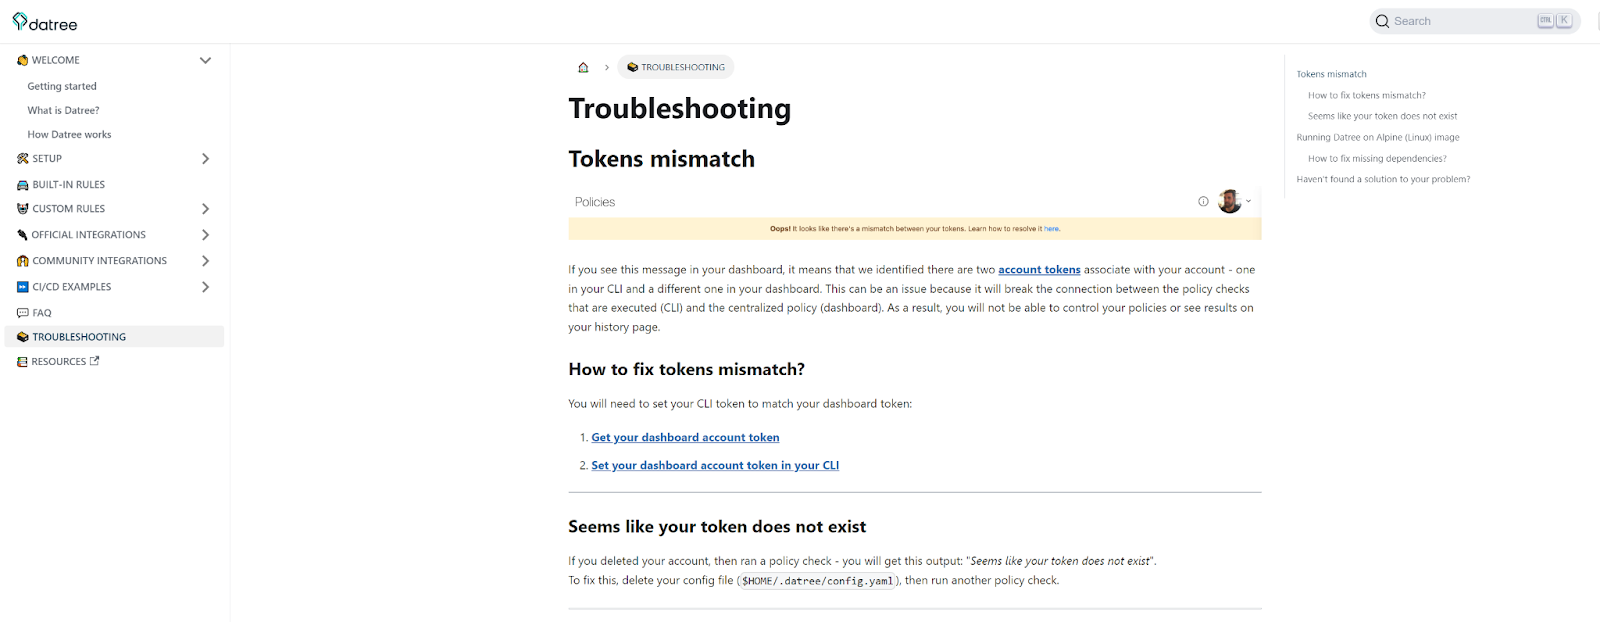The height and width of the screenshot is (622, 1600).
Task: Click the Datree logo in the header
Action: [45, 22]
